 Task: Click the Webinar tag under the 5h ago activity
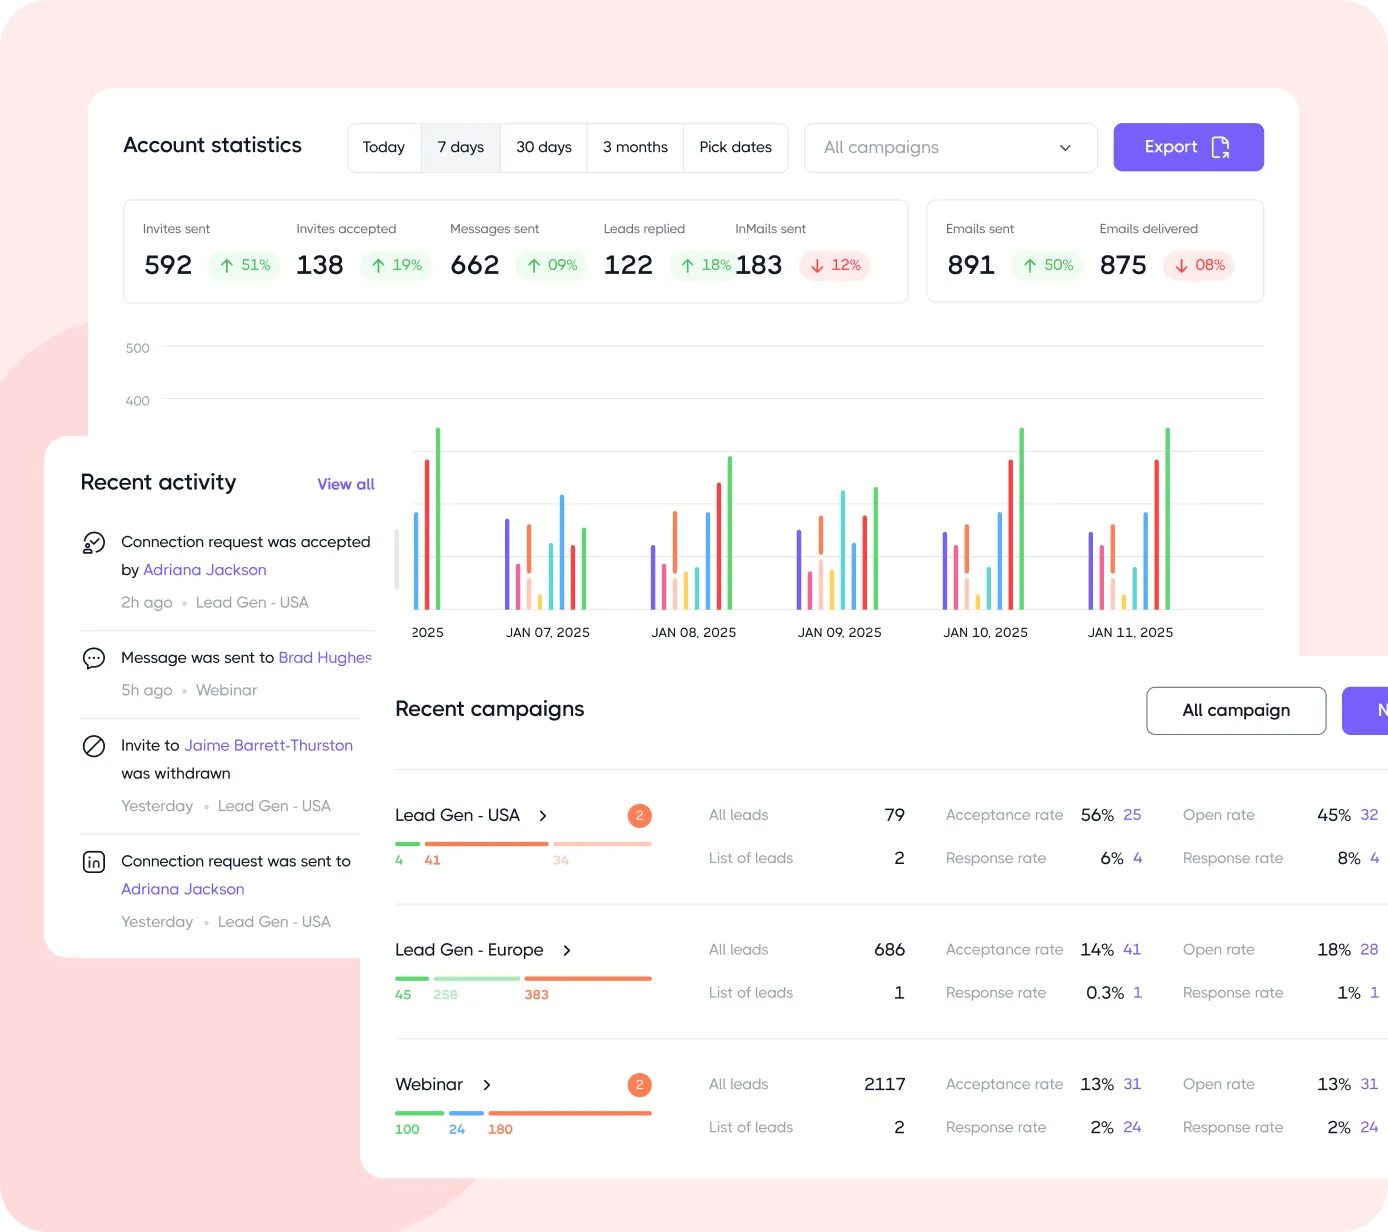click(227, 691)
